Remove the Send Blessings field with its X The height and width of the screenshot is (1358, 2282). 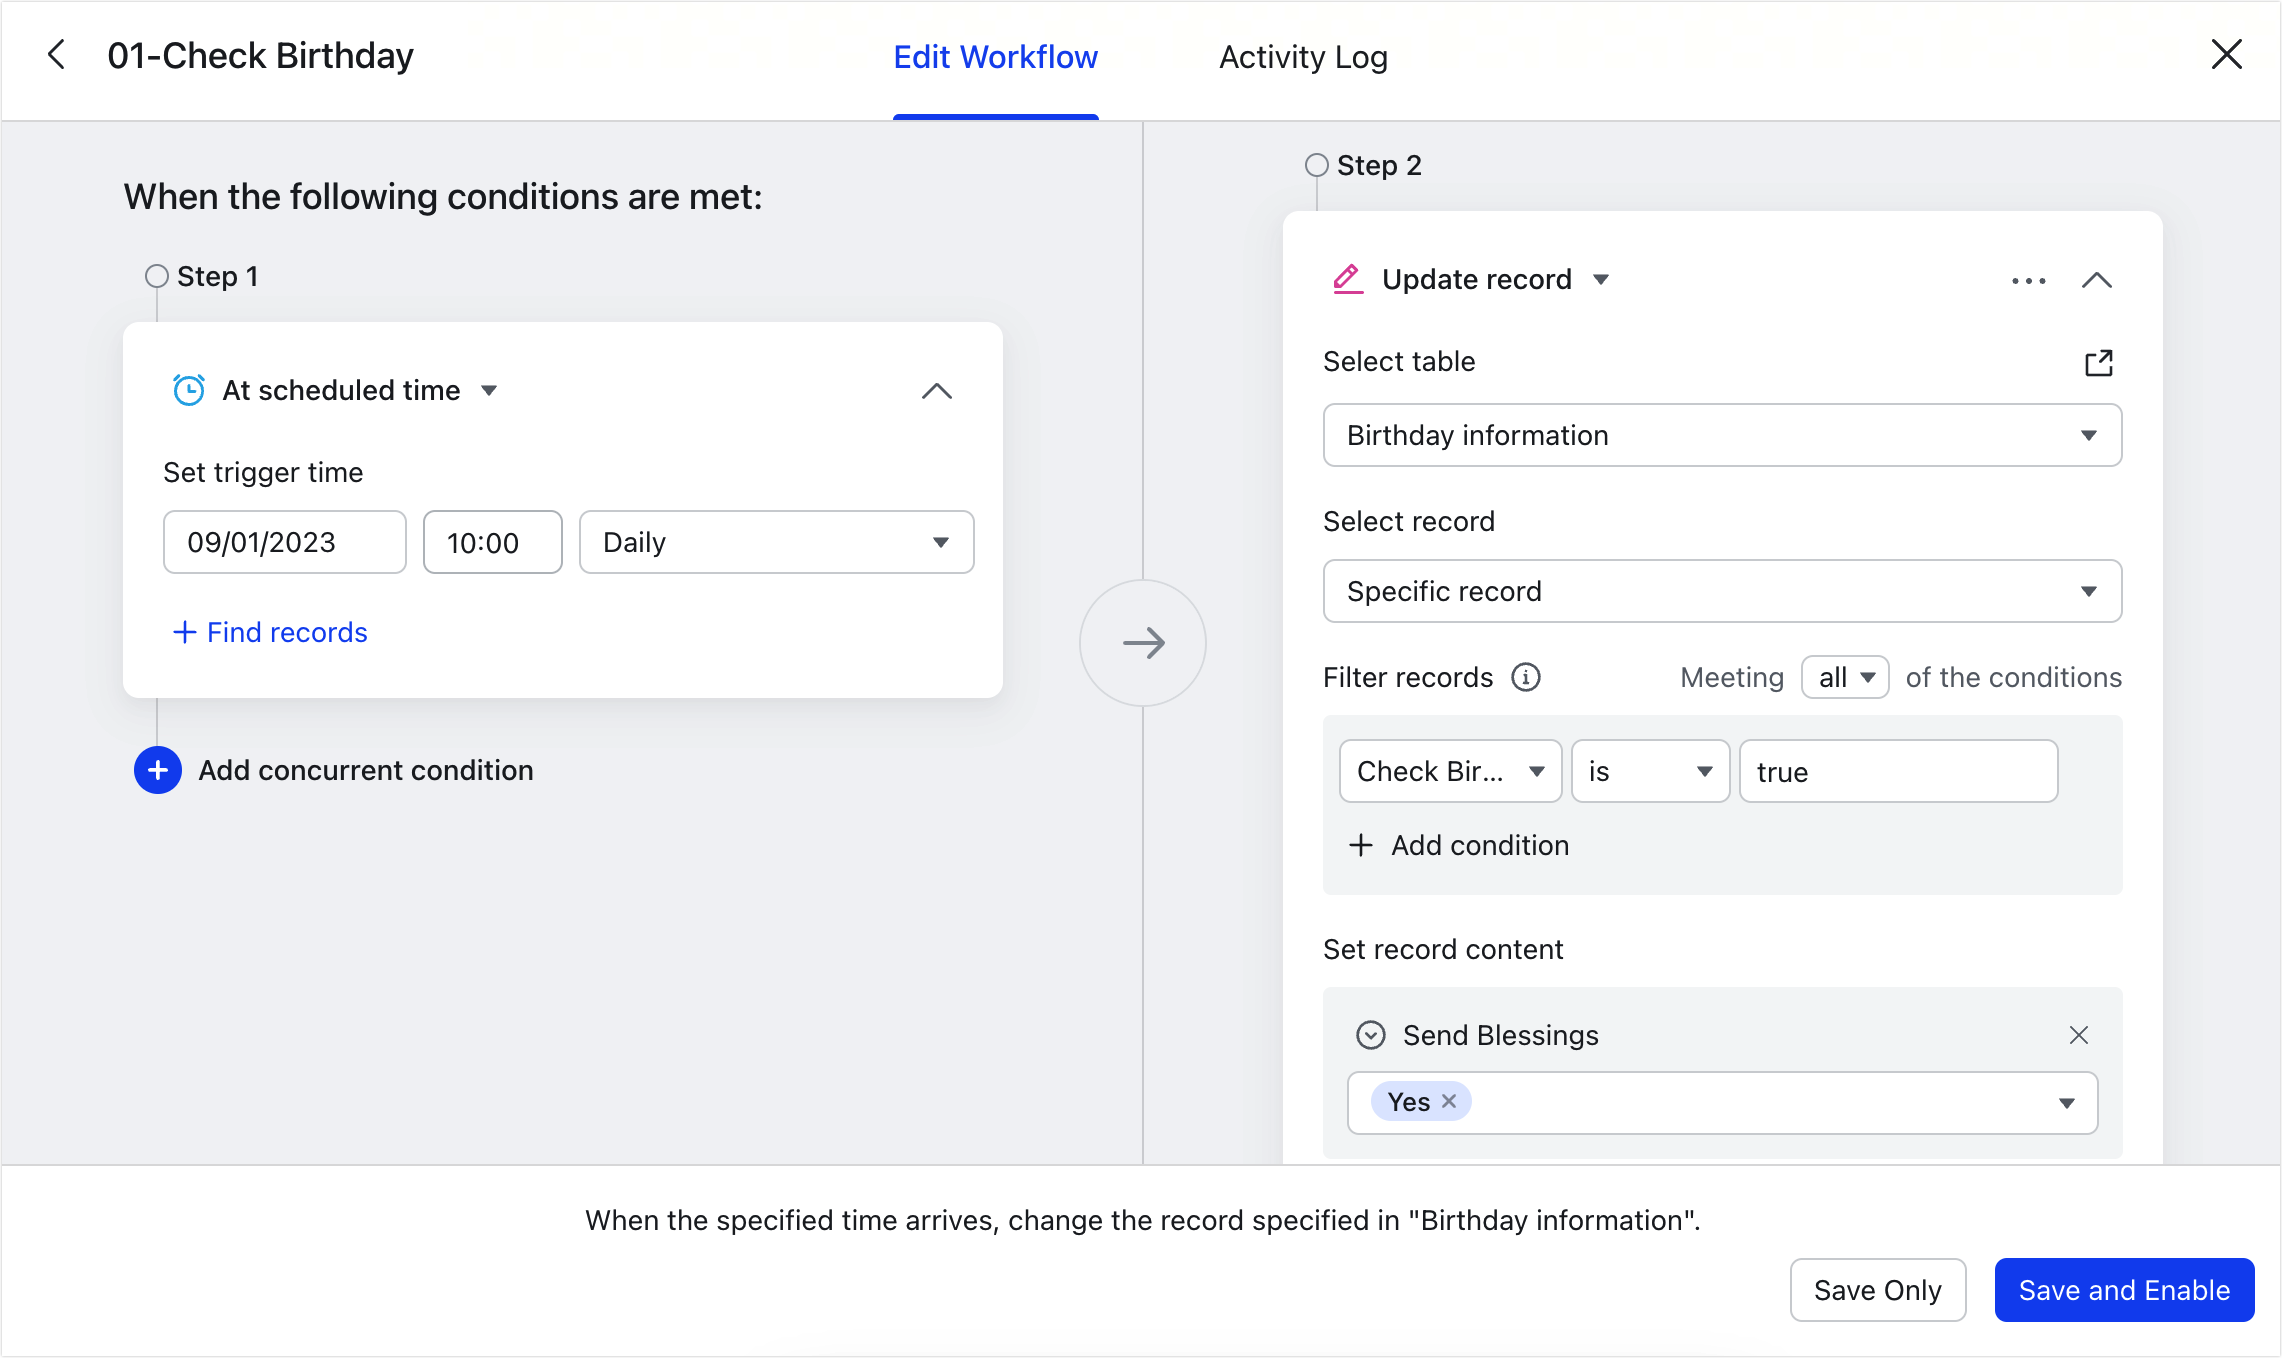coord(2079,1035)
